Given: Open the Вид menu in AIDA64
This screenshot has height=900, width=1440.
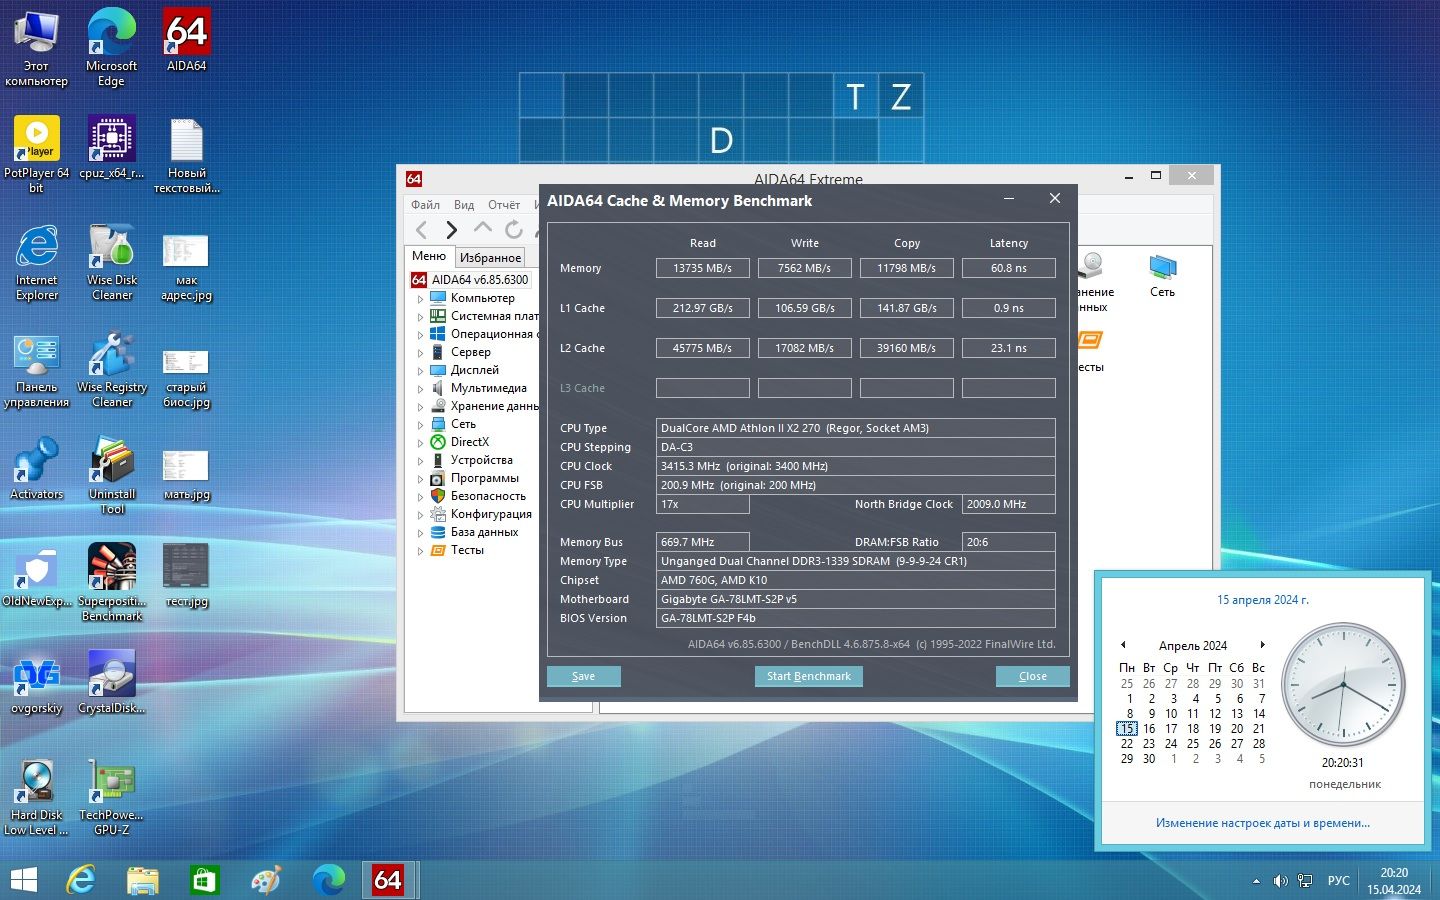Looking at the screenshot, I should (x=464, y=205).
